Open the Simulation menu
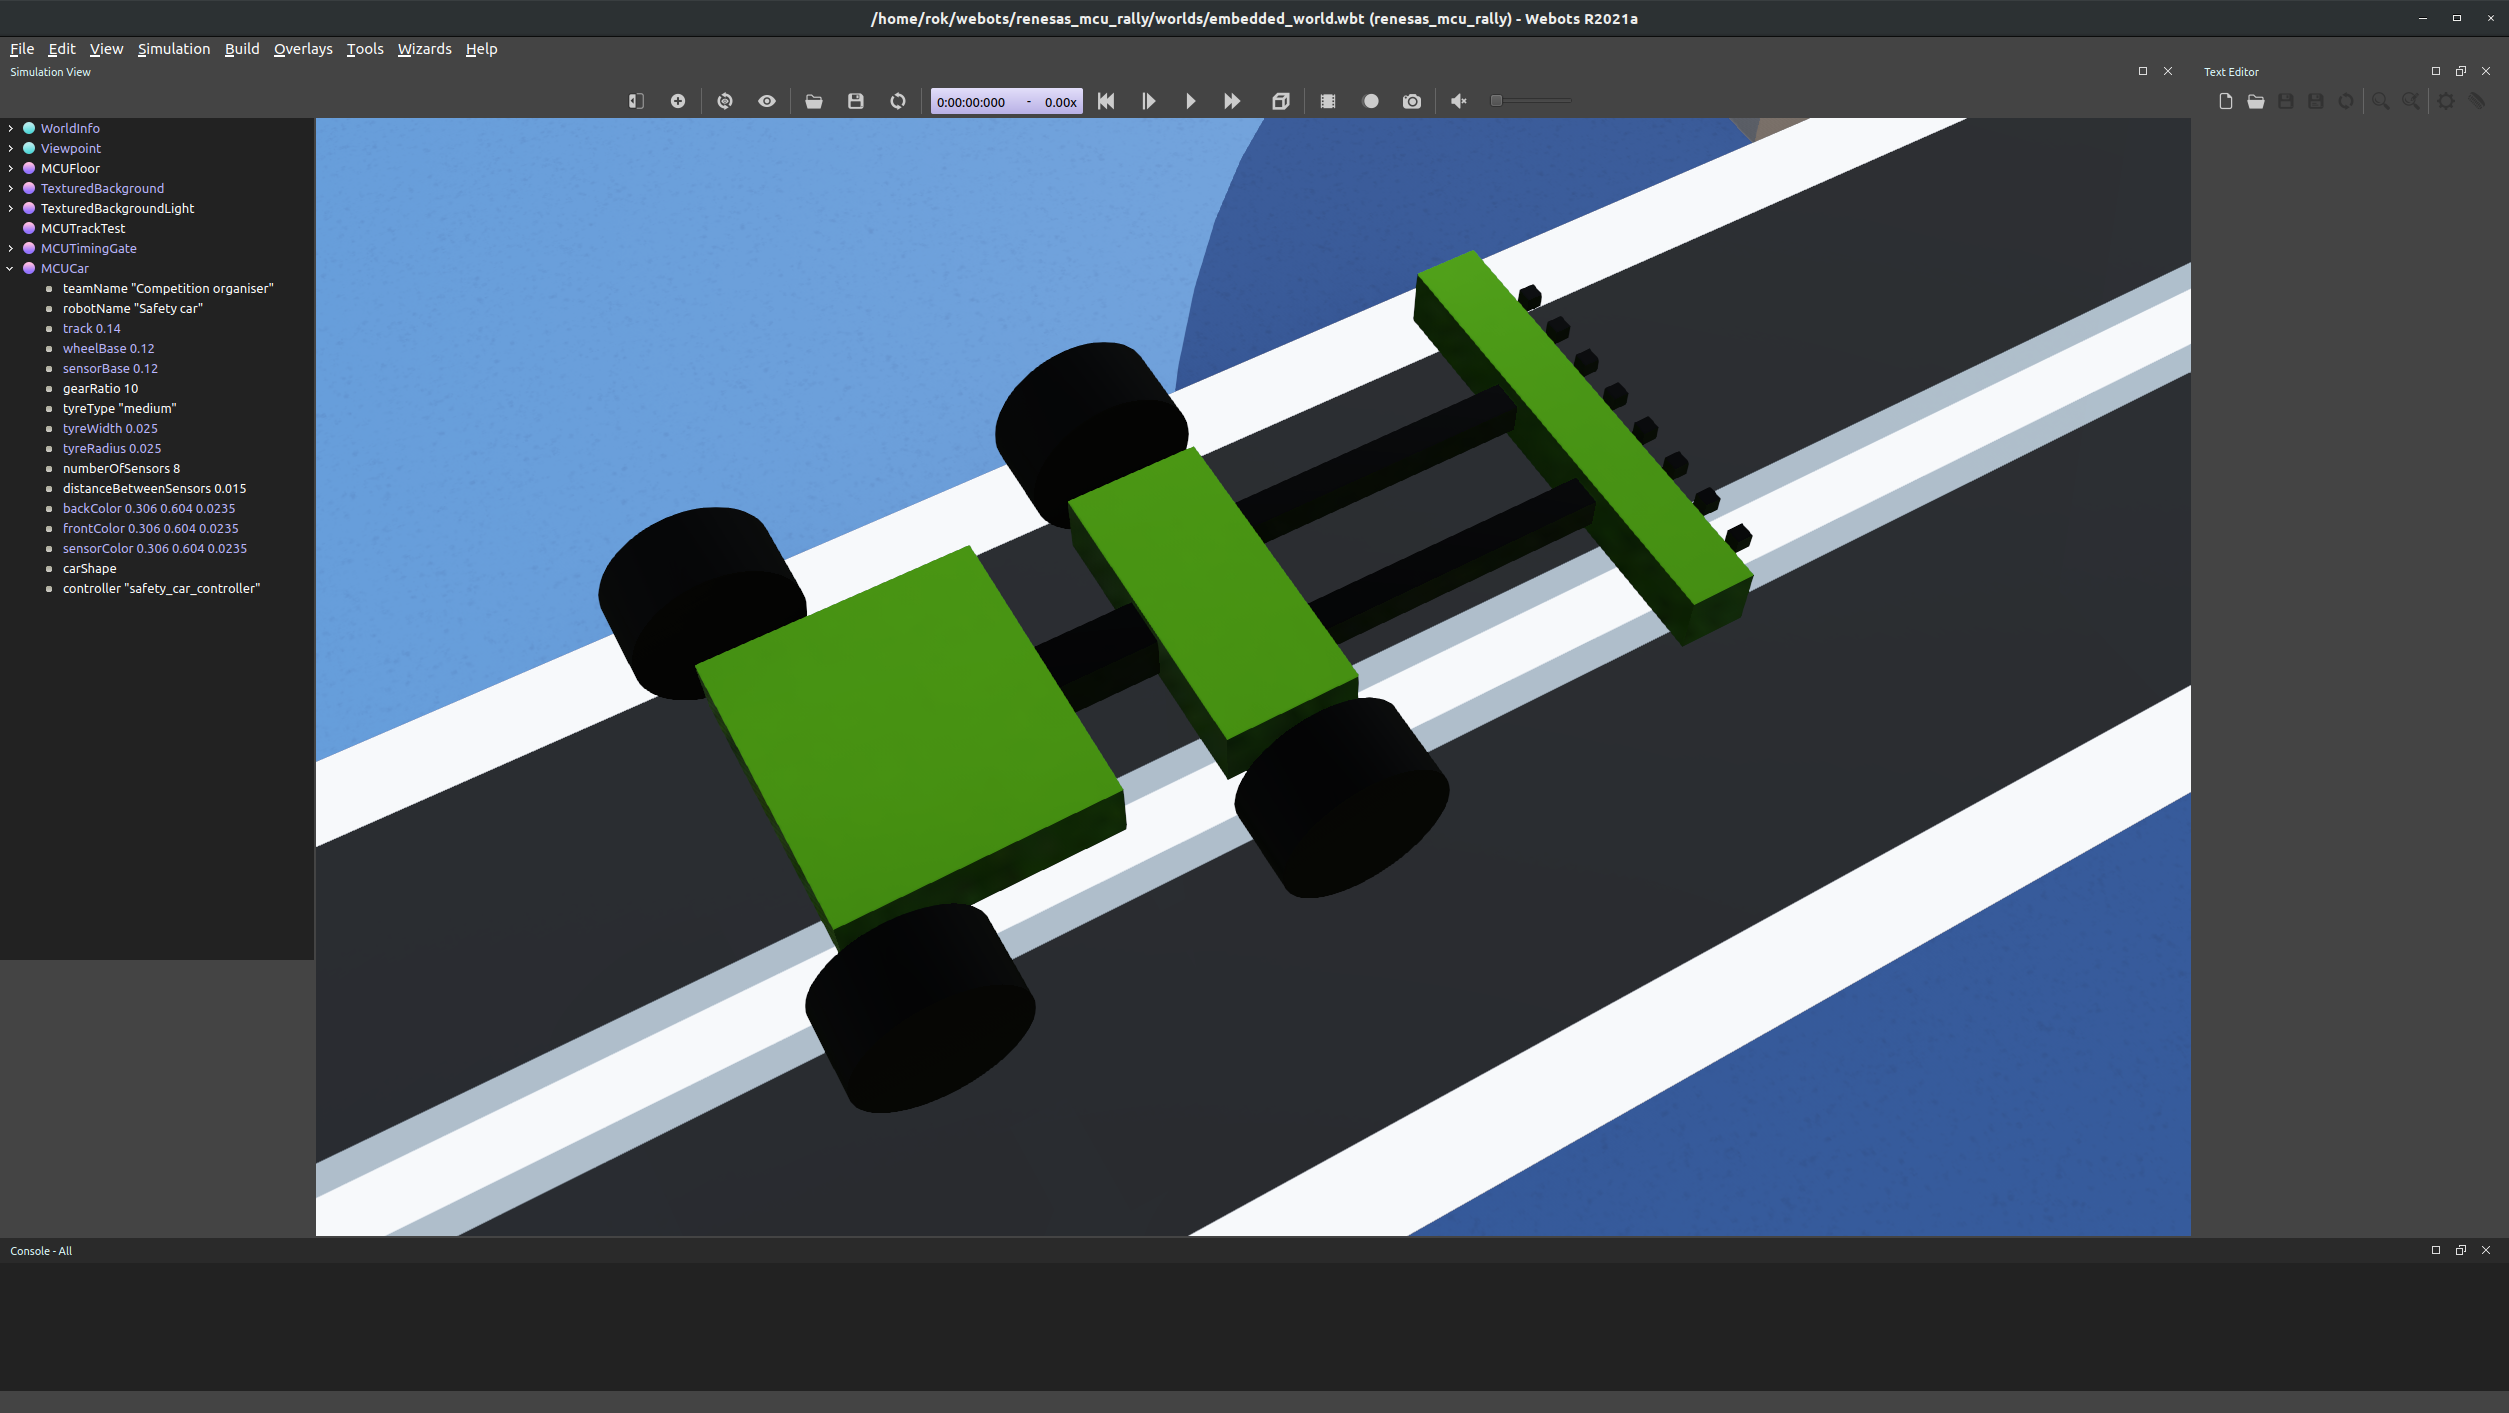The height and width of the screenshot is (1413, 2509). 173,48
